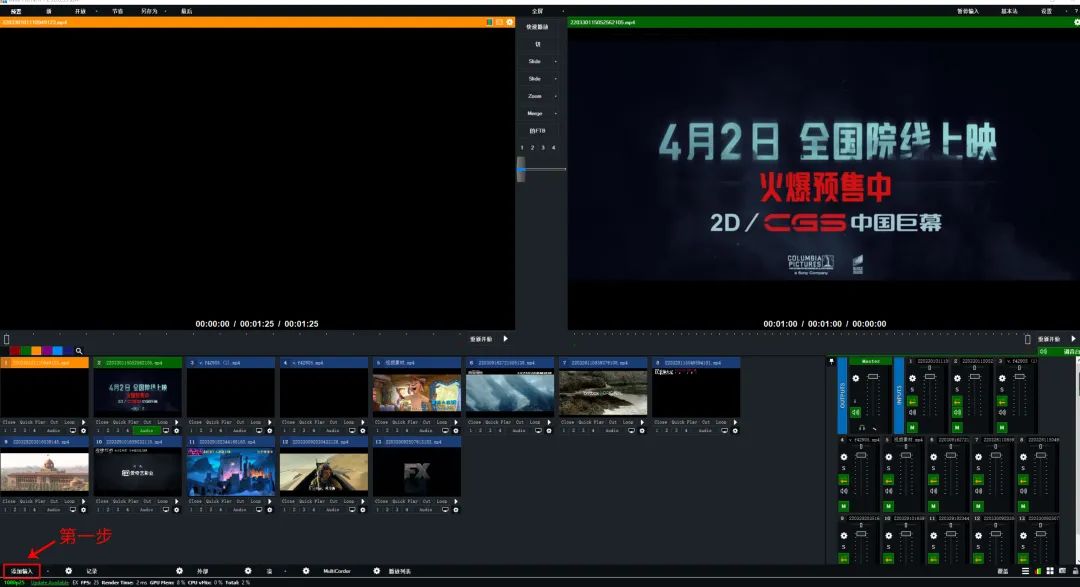The width and height of the screenshot is (1080, 587).
Task: Click the Master volume fader
Action: pyautogui.click(x=873, y=377)
